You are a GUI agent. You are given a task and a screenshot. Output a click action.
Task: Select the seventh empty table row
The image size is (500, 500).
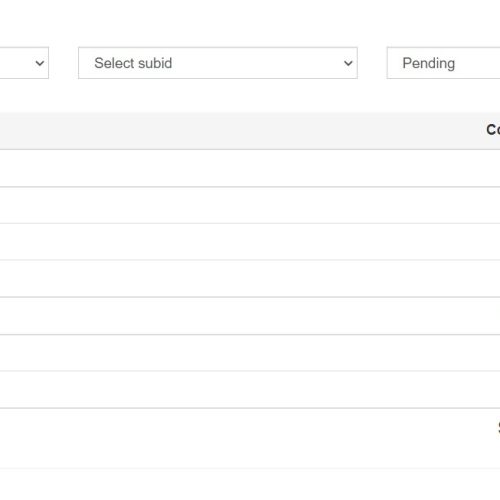[250, 389]
